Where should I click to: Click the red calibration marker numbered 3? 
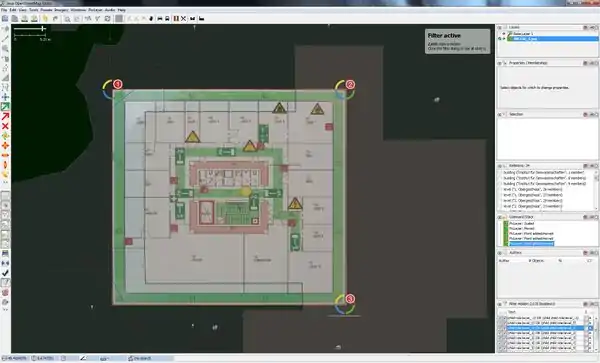[350, 299]
